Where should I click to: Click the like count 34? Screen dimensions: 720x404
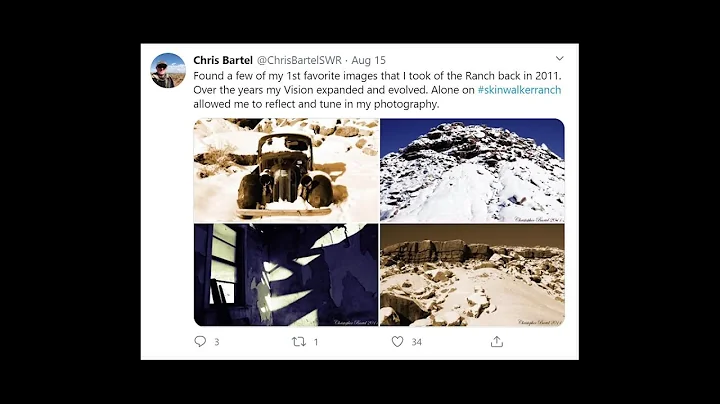click(416, 342)
